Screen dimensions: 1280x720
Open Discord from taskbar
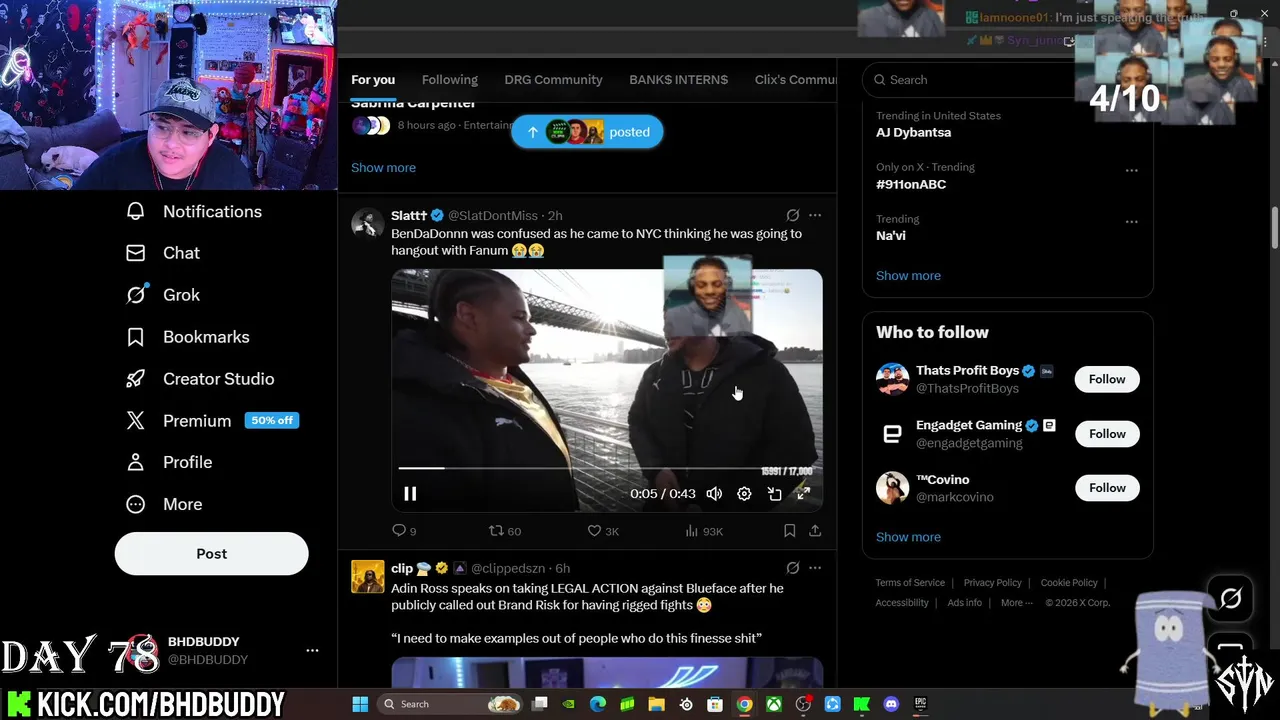pos(892,704)
